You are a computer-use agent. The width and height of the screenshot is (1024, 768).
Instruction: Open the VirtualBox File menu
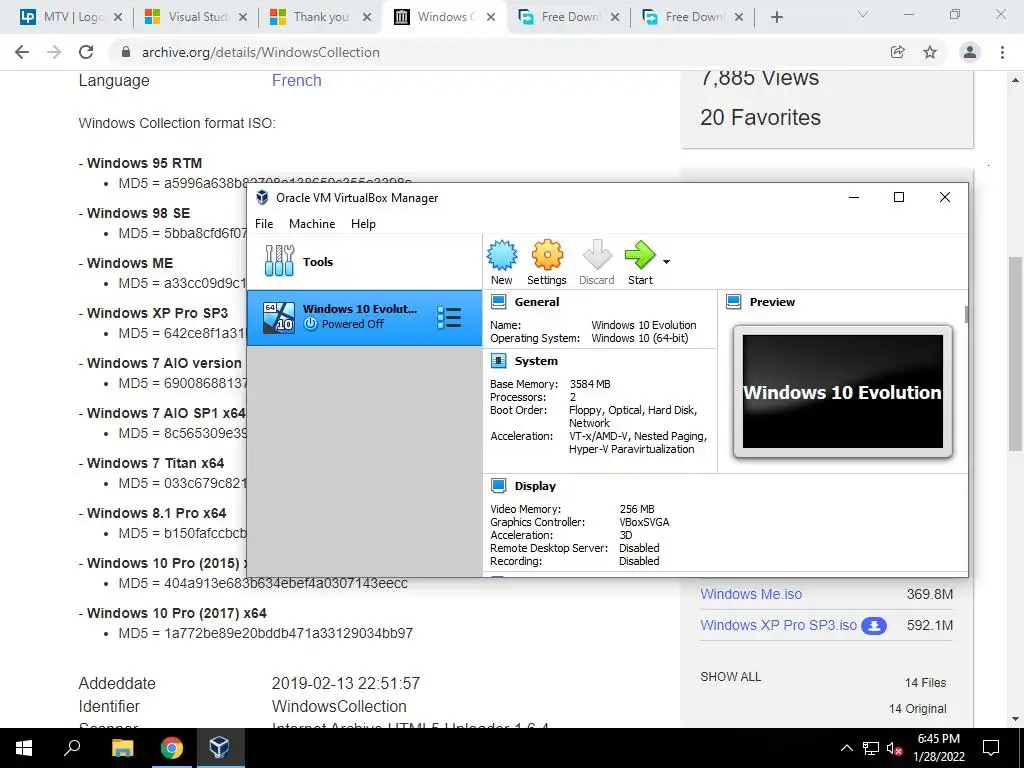[x=264, y=223]
